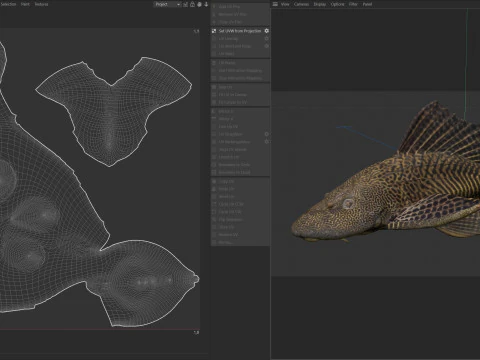Open the viewport Display menu
480x360 pixels.
coord(320,4)
